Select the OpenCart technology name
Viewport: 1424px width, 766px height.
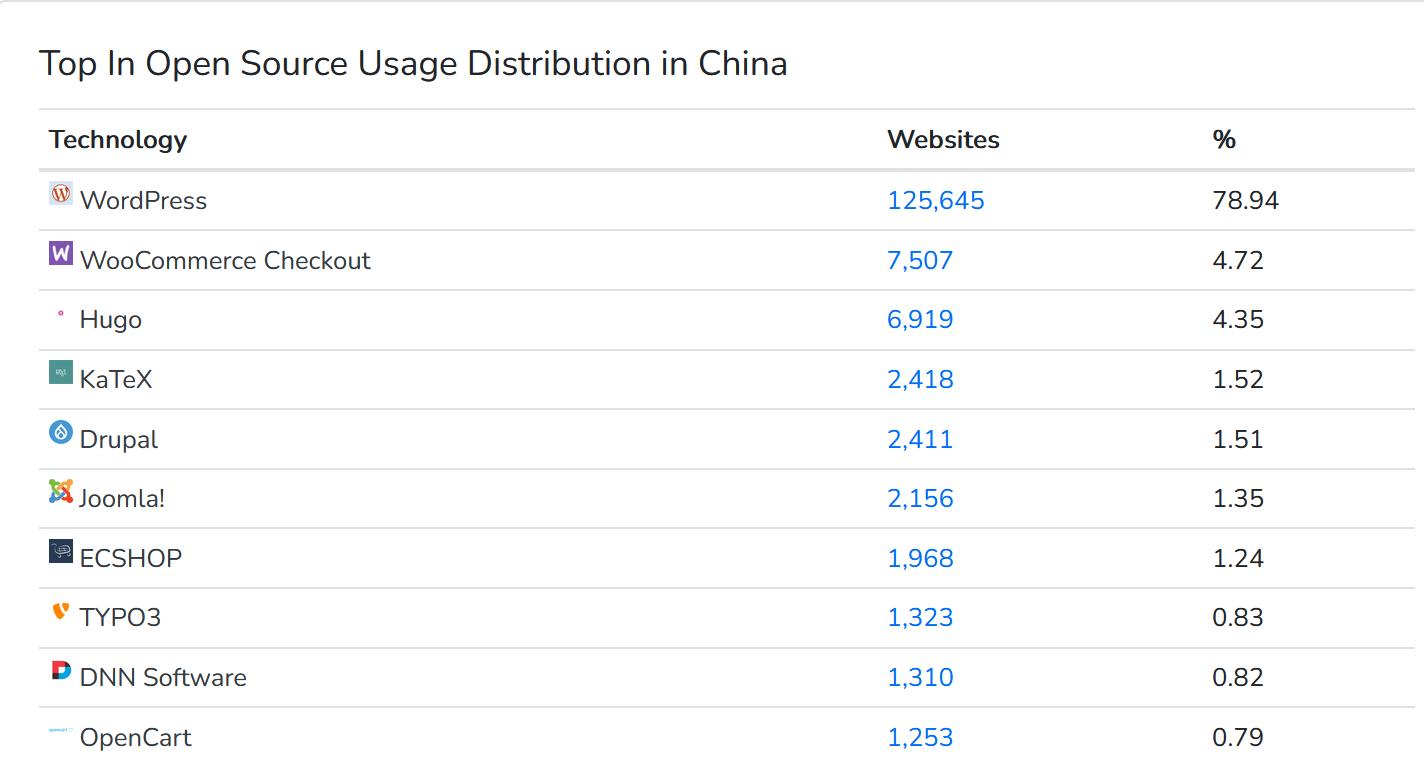pyautogui.click(x=135, y=738)
